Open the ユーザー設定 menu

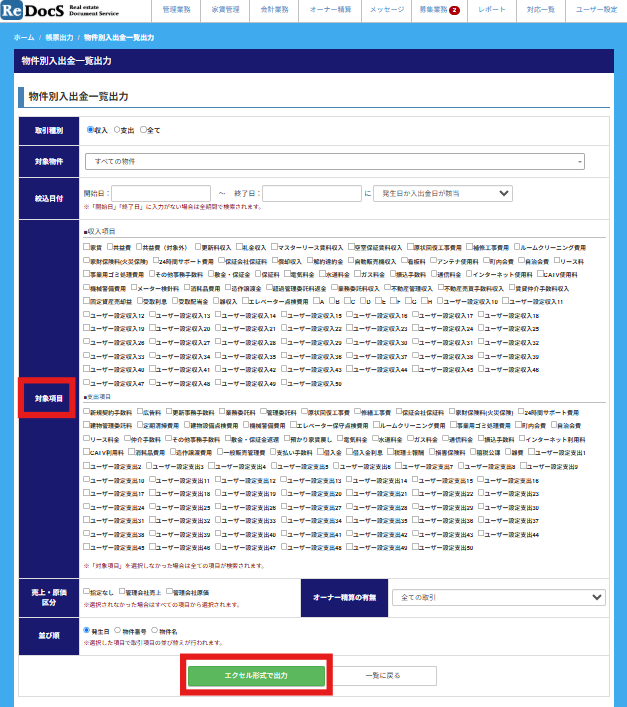pyautogui.click(x=596, y=9)
